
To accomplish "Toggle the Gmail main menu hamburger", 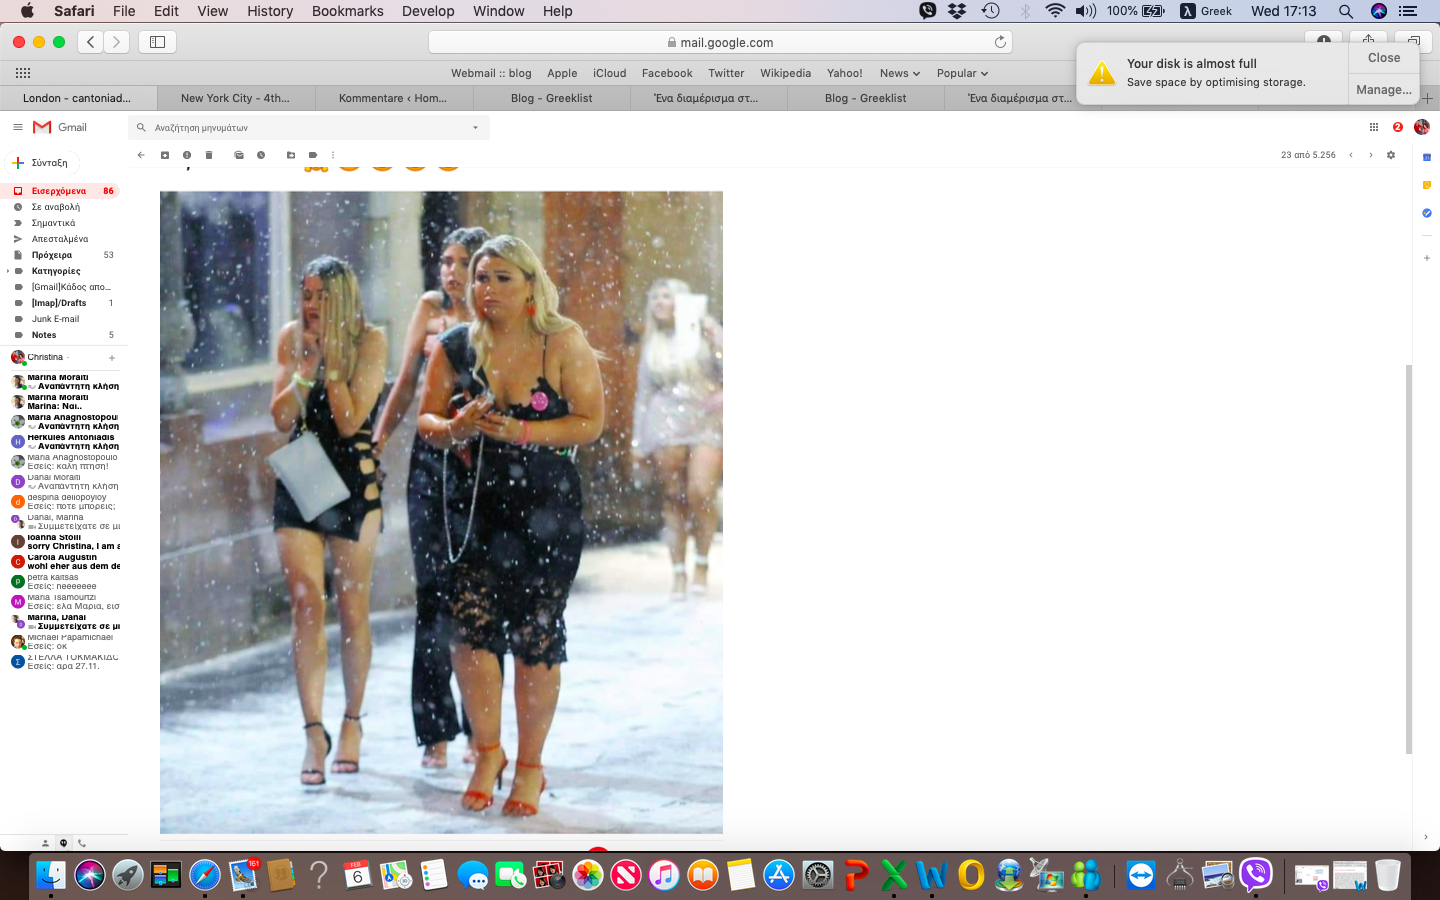I will (x=17, y=127).
